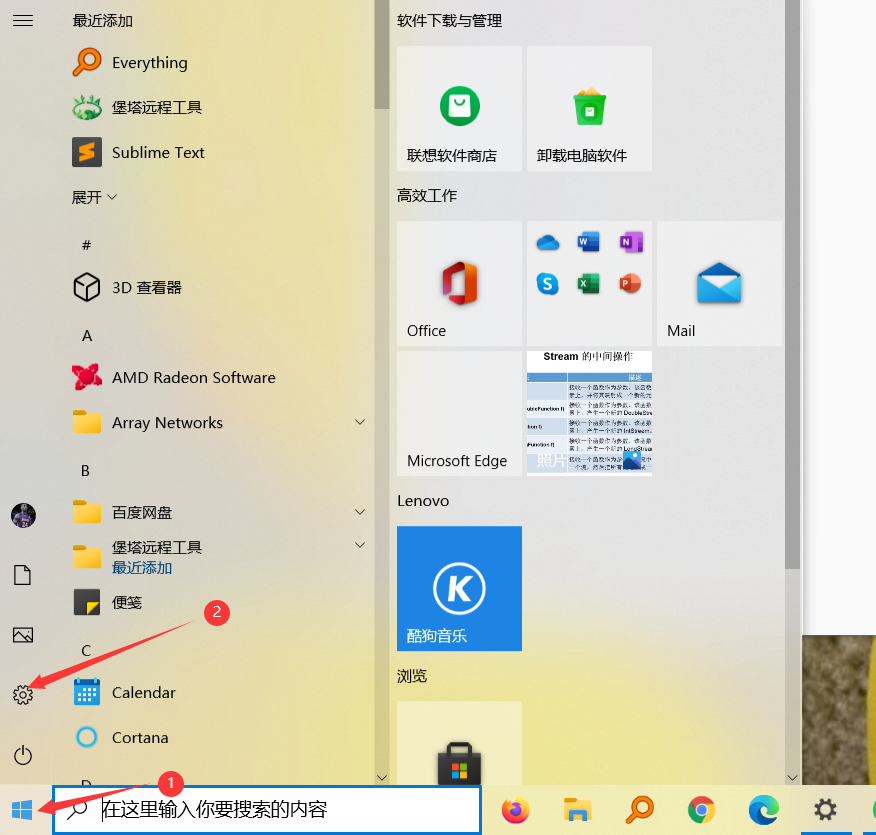Click the Windows Start button
Viewport: 876px width, 835px height.
pos(22,809)
